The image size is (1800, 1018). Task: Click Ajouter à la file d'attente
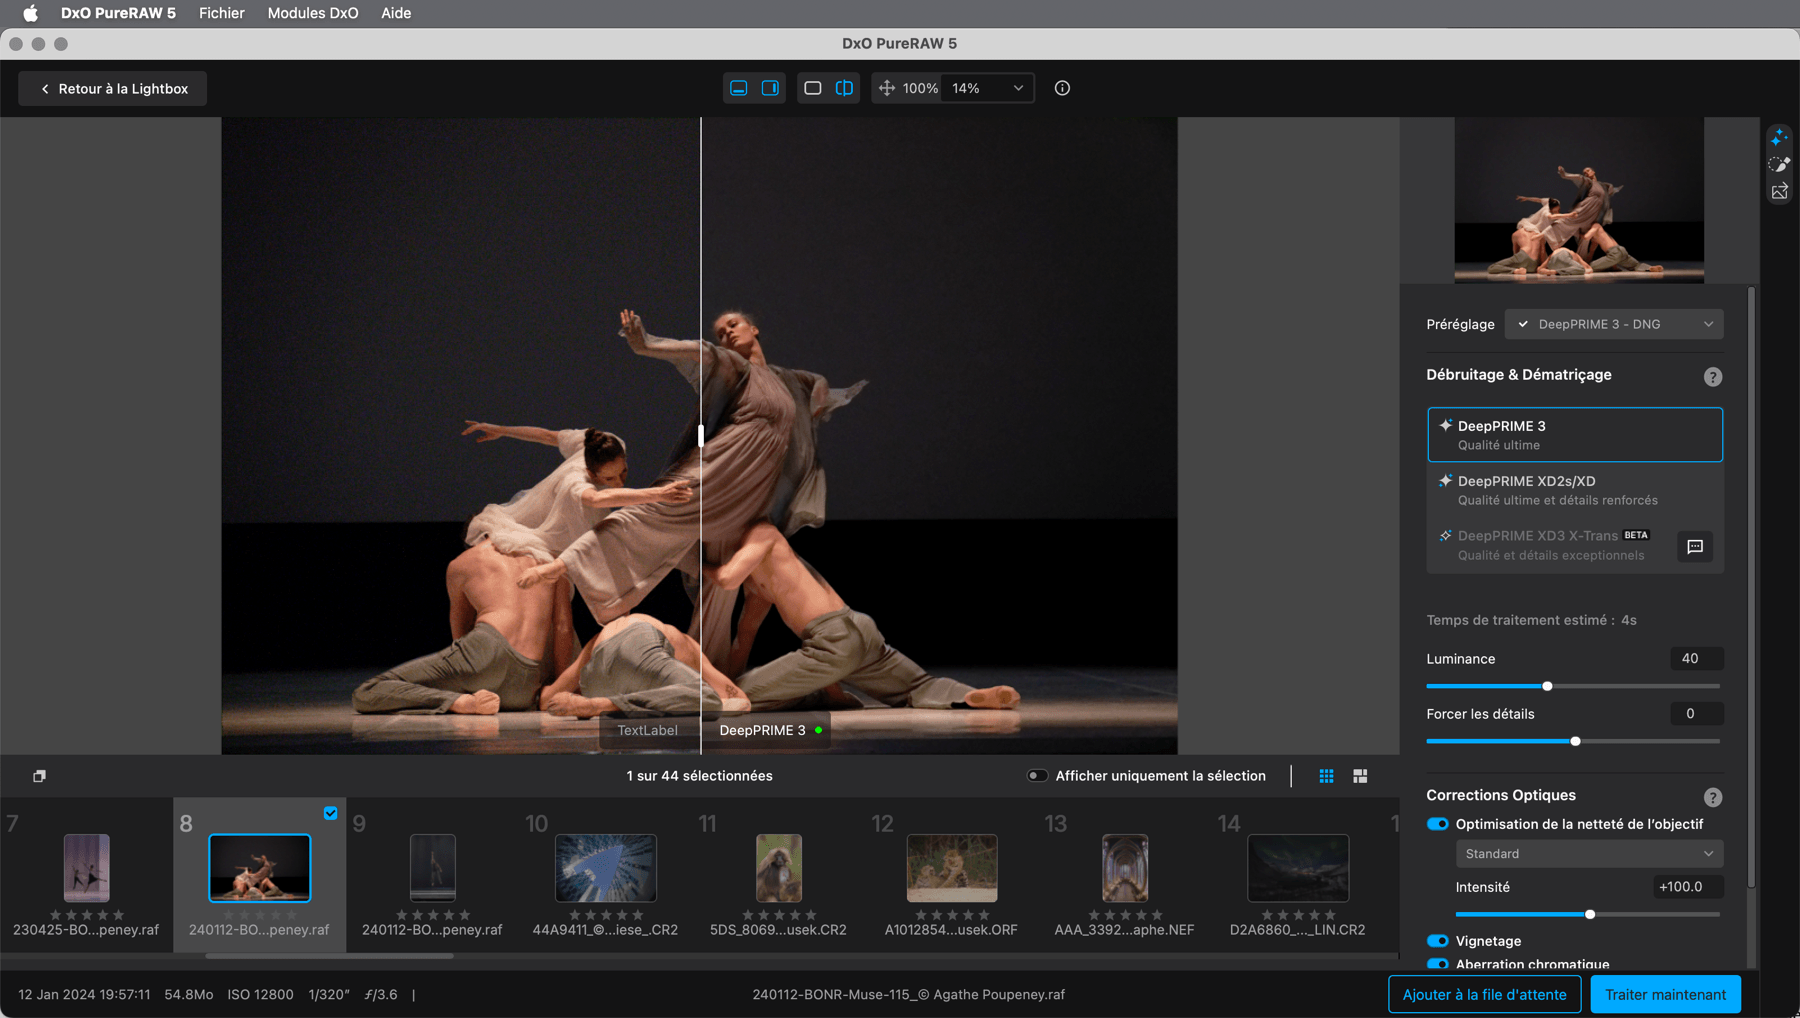1484,994
